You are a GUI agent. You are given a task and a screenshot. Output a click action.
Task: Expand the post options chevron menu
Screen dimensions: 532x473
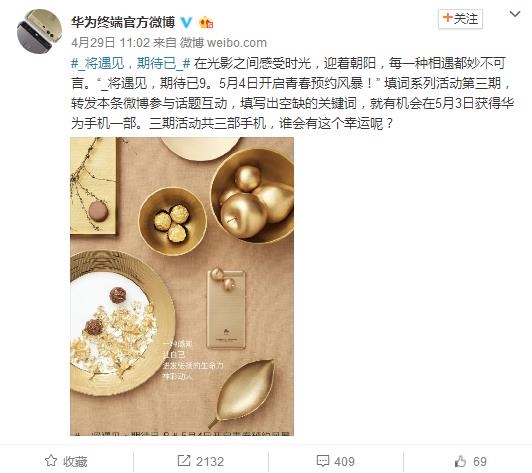515,14
